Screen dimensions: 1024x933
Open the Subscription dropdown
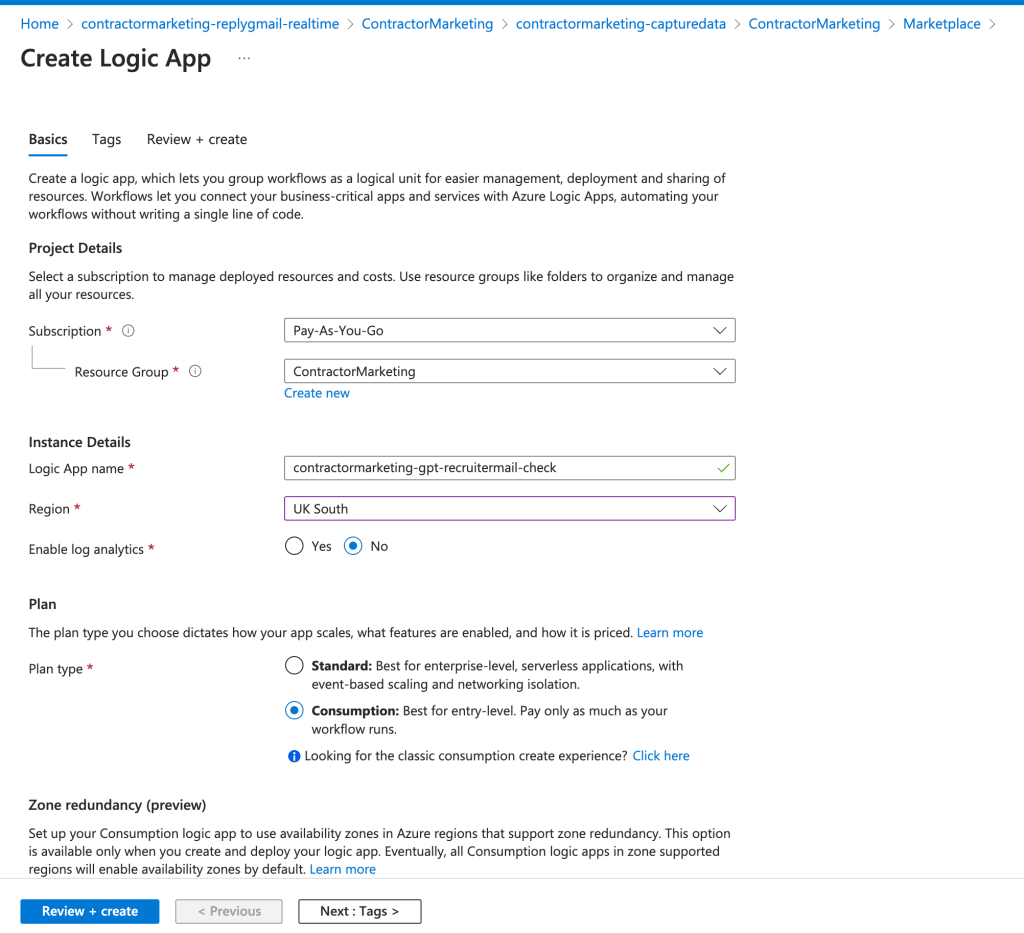click(x=509, y=330)
